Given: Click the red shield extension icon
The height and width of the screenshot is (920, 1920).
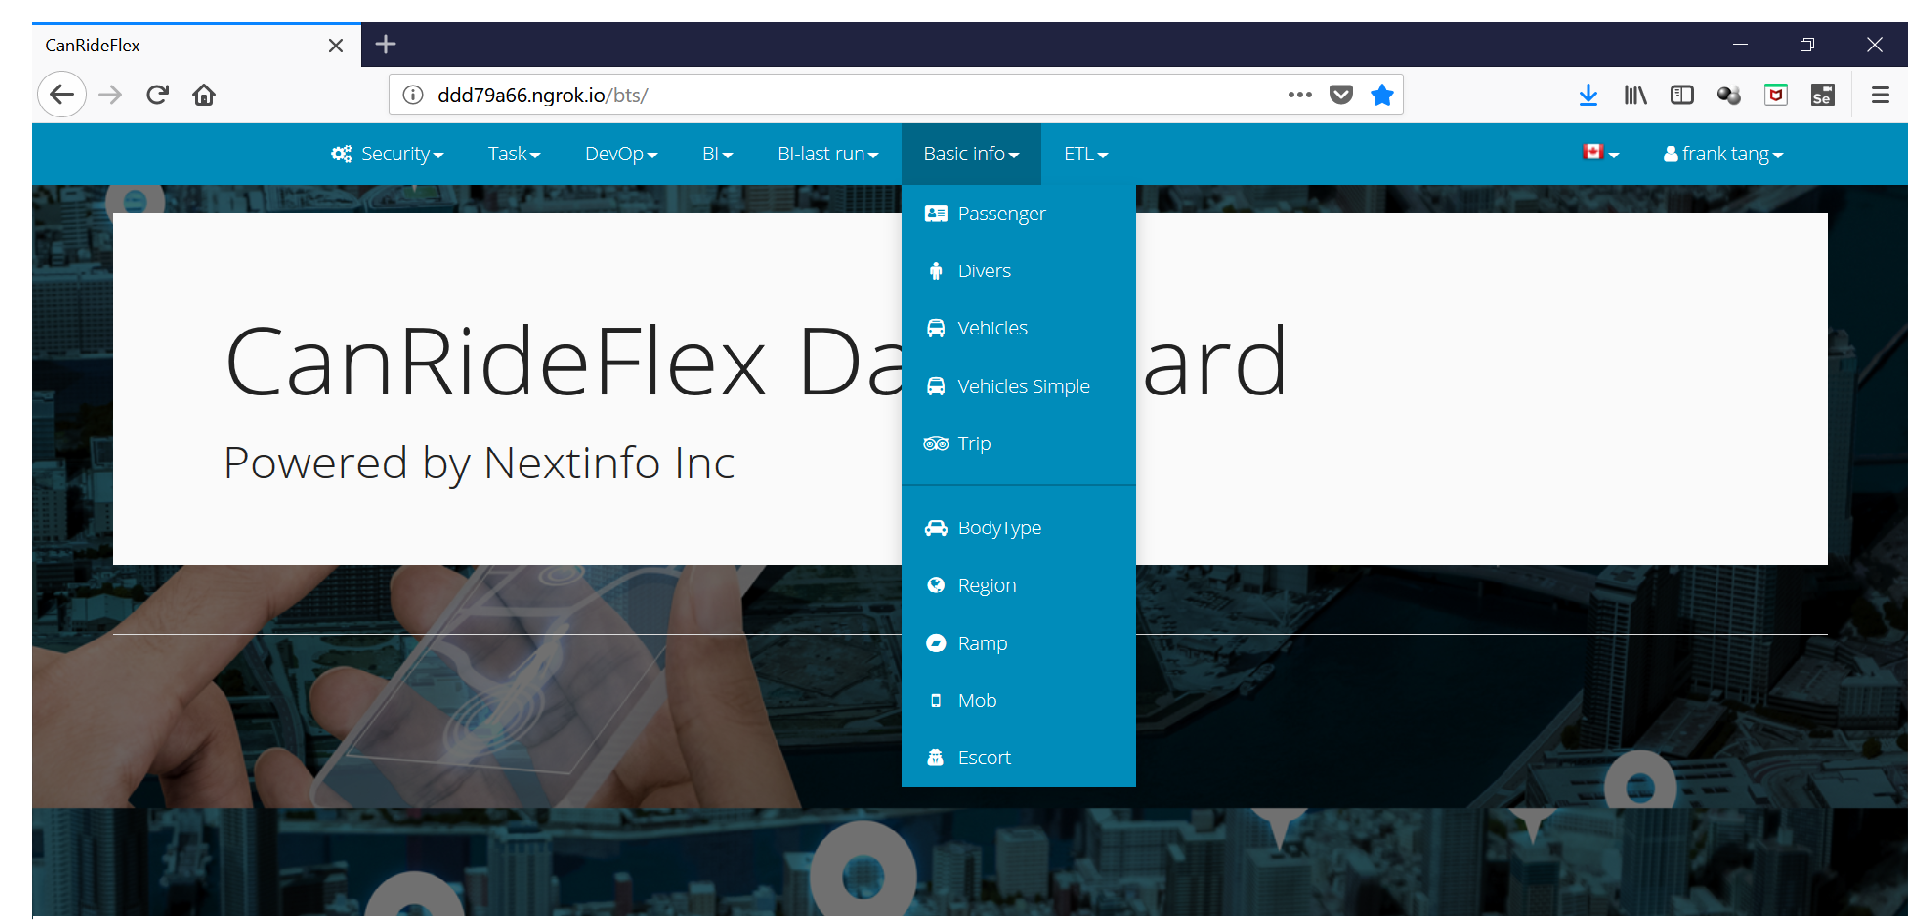Looking at the screenshot, I should (1776, 95).
